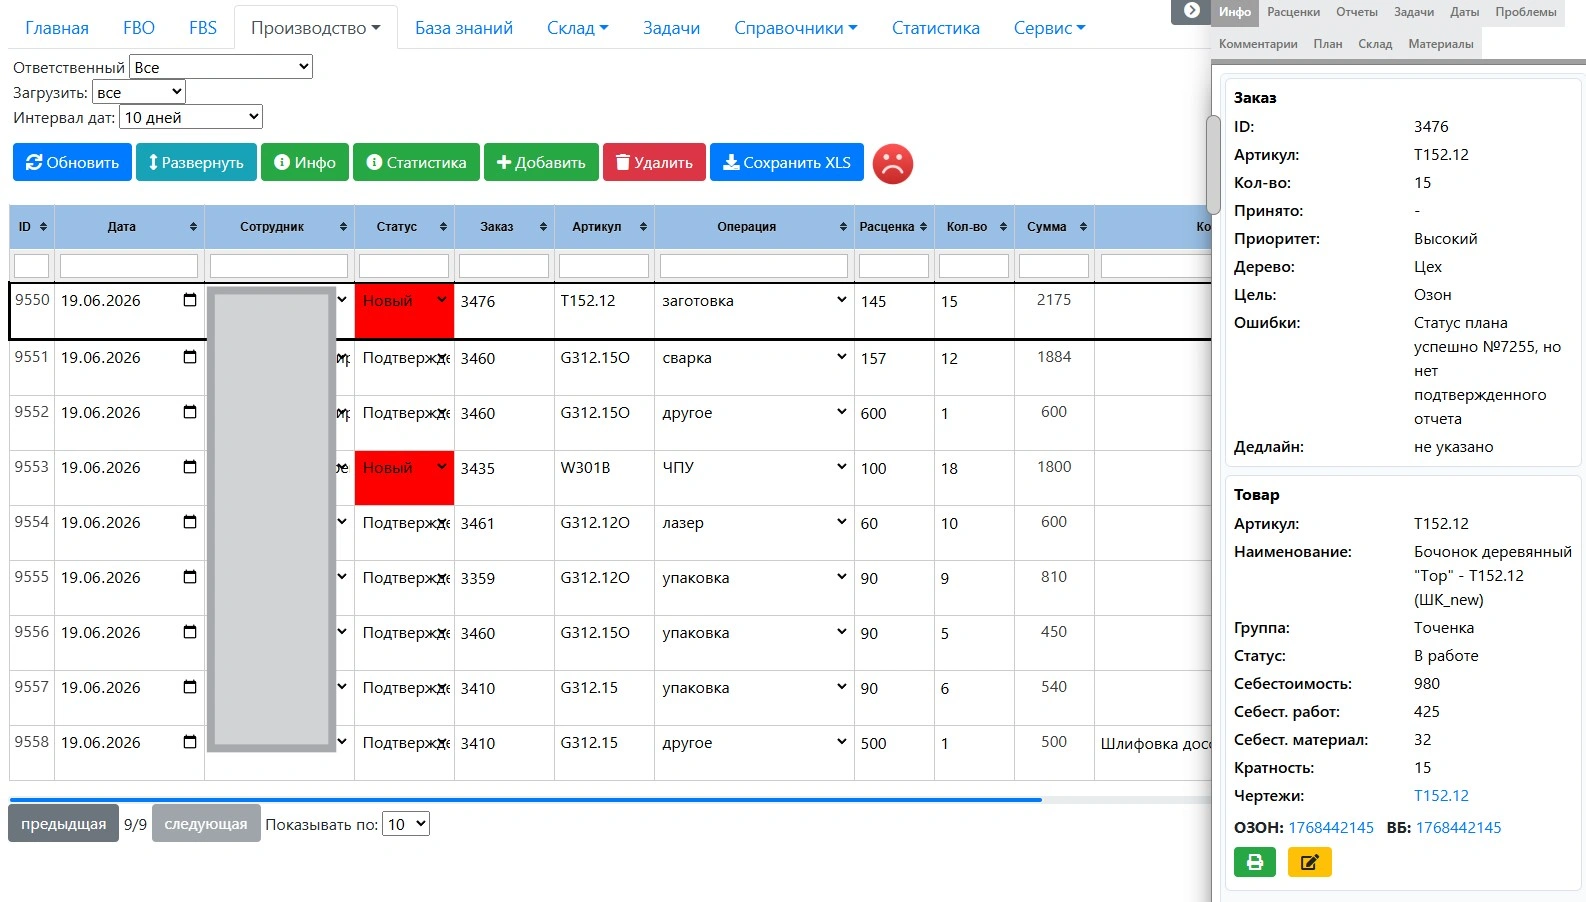Click the blue Инфо button
The width and height of the screenshot is (1586, 902).
pos(305,162)
